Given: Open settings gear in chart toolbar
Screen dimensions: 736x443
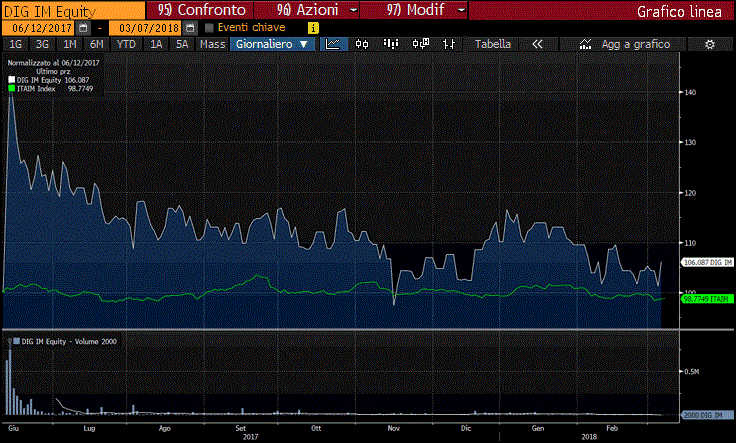Looking at the screenshot, I should tap(709, 45).
